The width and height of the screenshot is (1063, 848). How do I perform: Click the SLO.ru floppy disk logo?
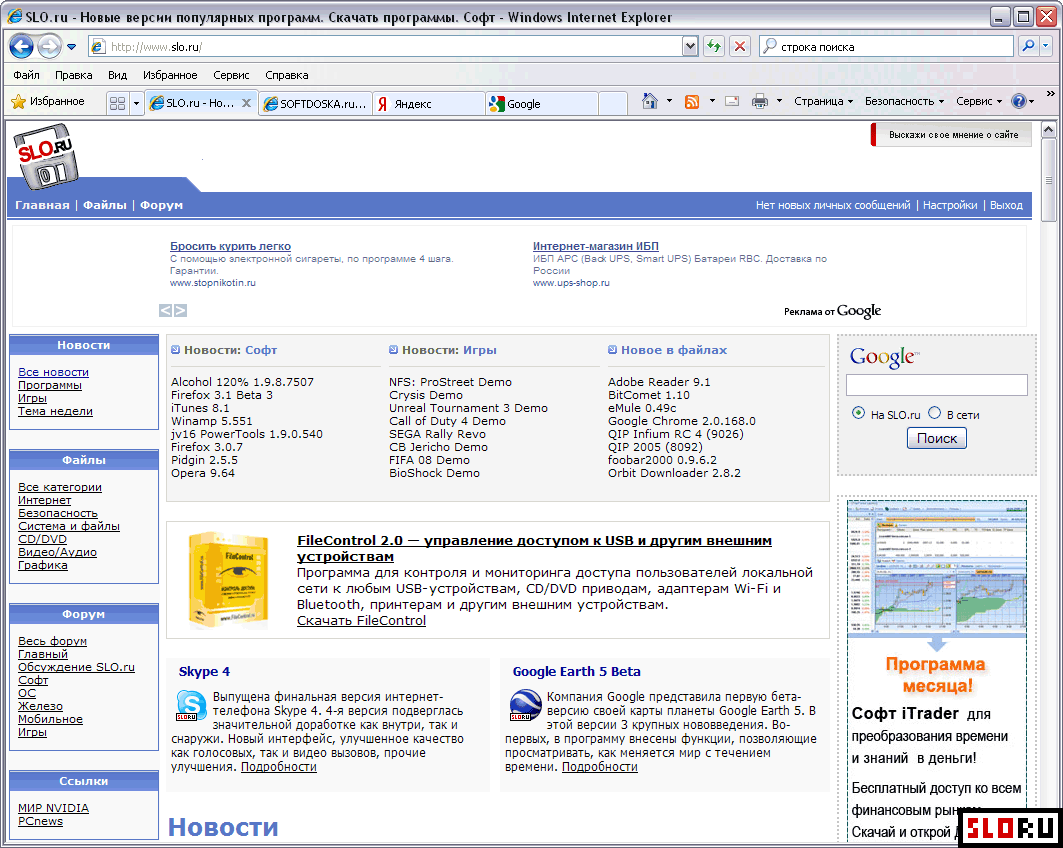coord(46,155)
